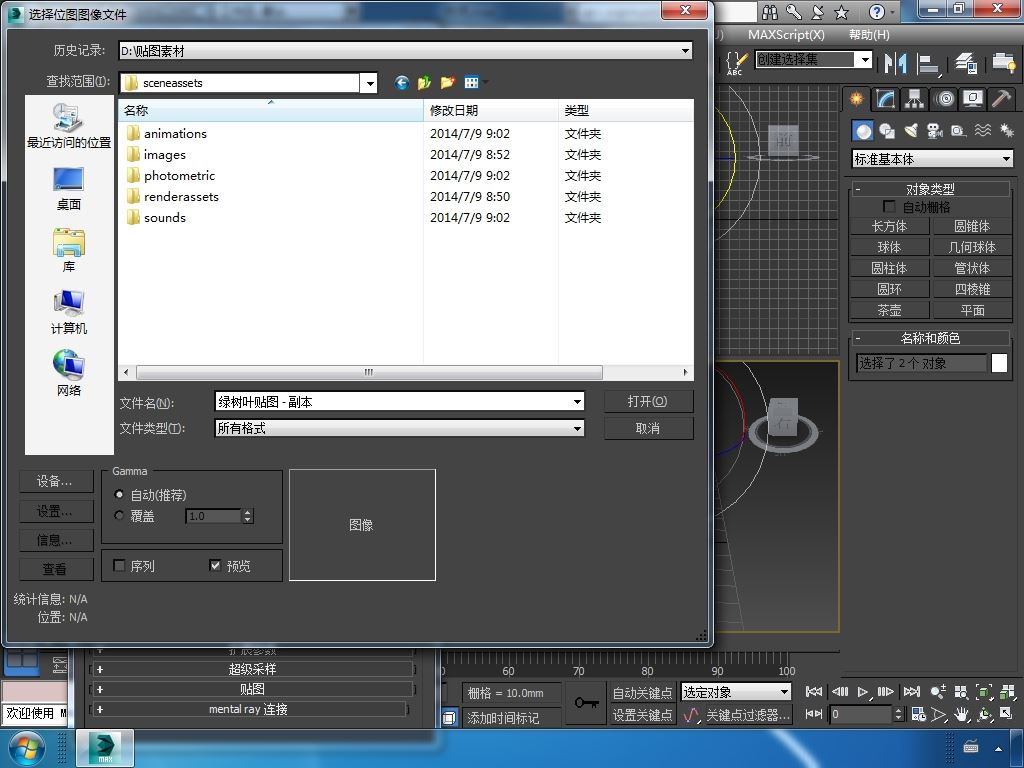Click the Pan View hand icon
The image size is (1024, 768).
[x=961, y=714]
